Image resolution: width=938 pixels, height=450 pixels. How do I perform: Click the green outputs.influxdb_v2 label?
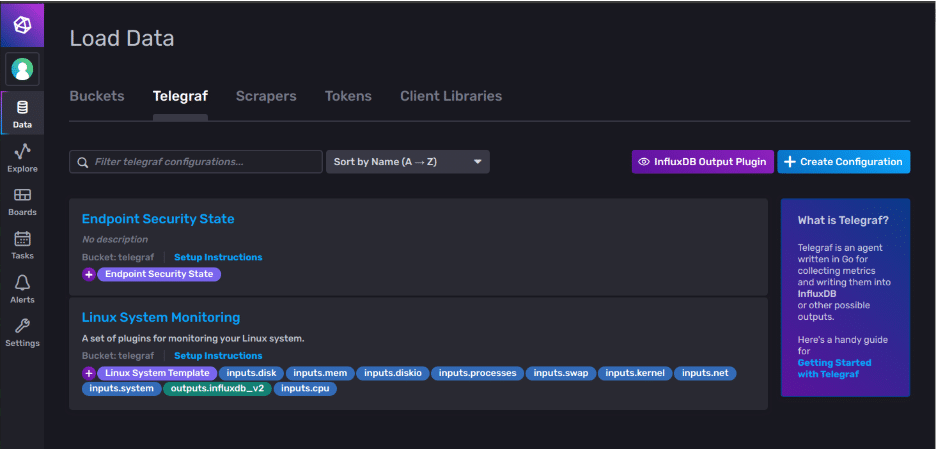pyautogui.click(x=217, y=389)
